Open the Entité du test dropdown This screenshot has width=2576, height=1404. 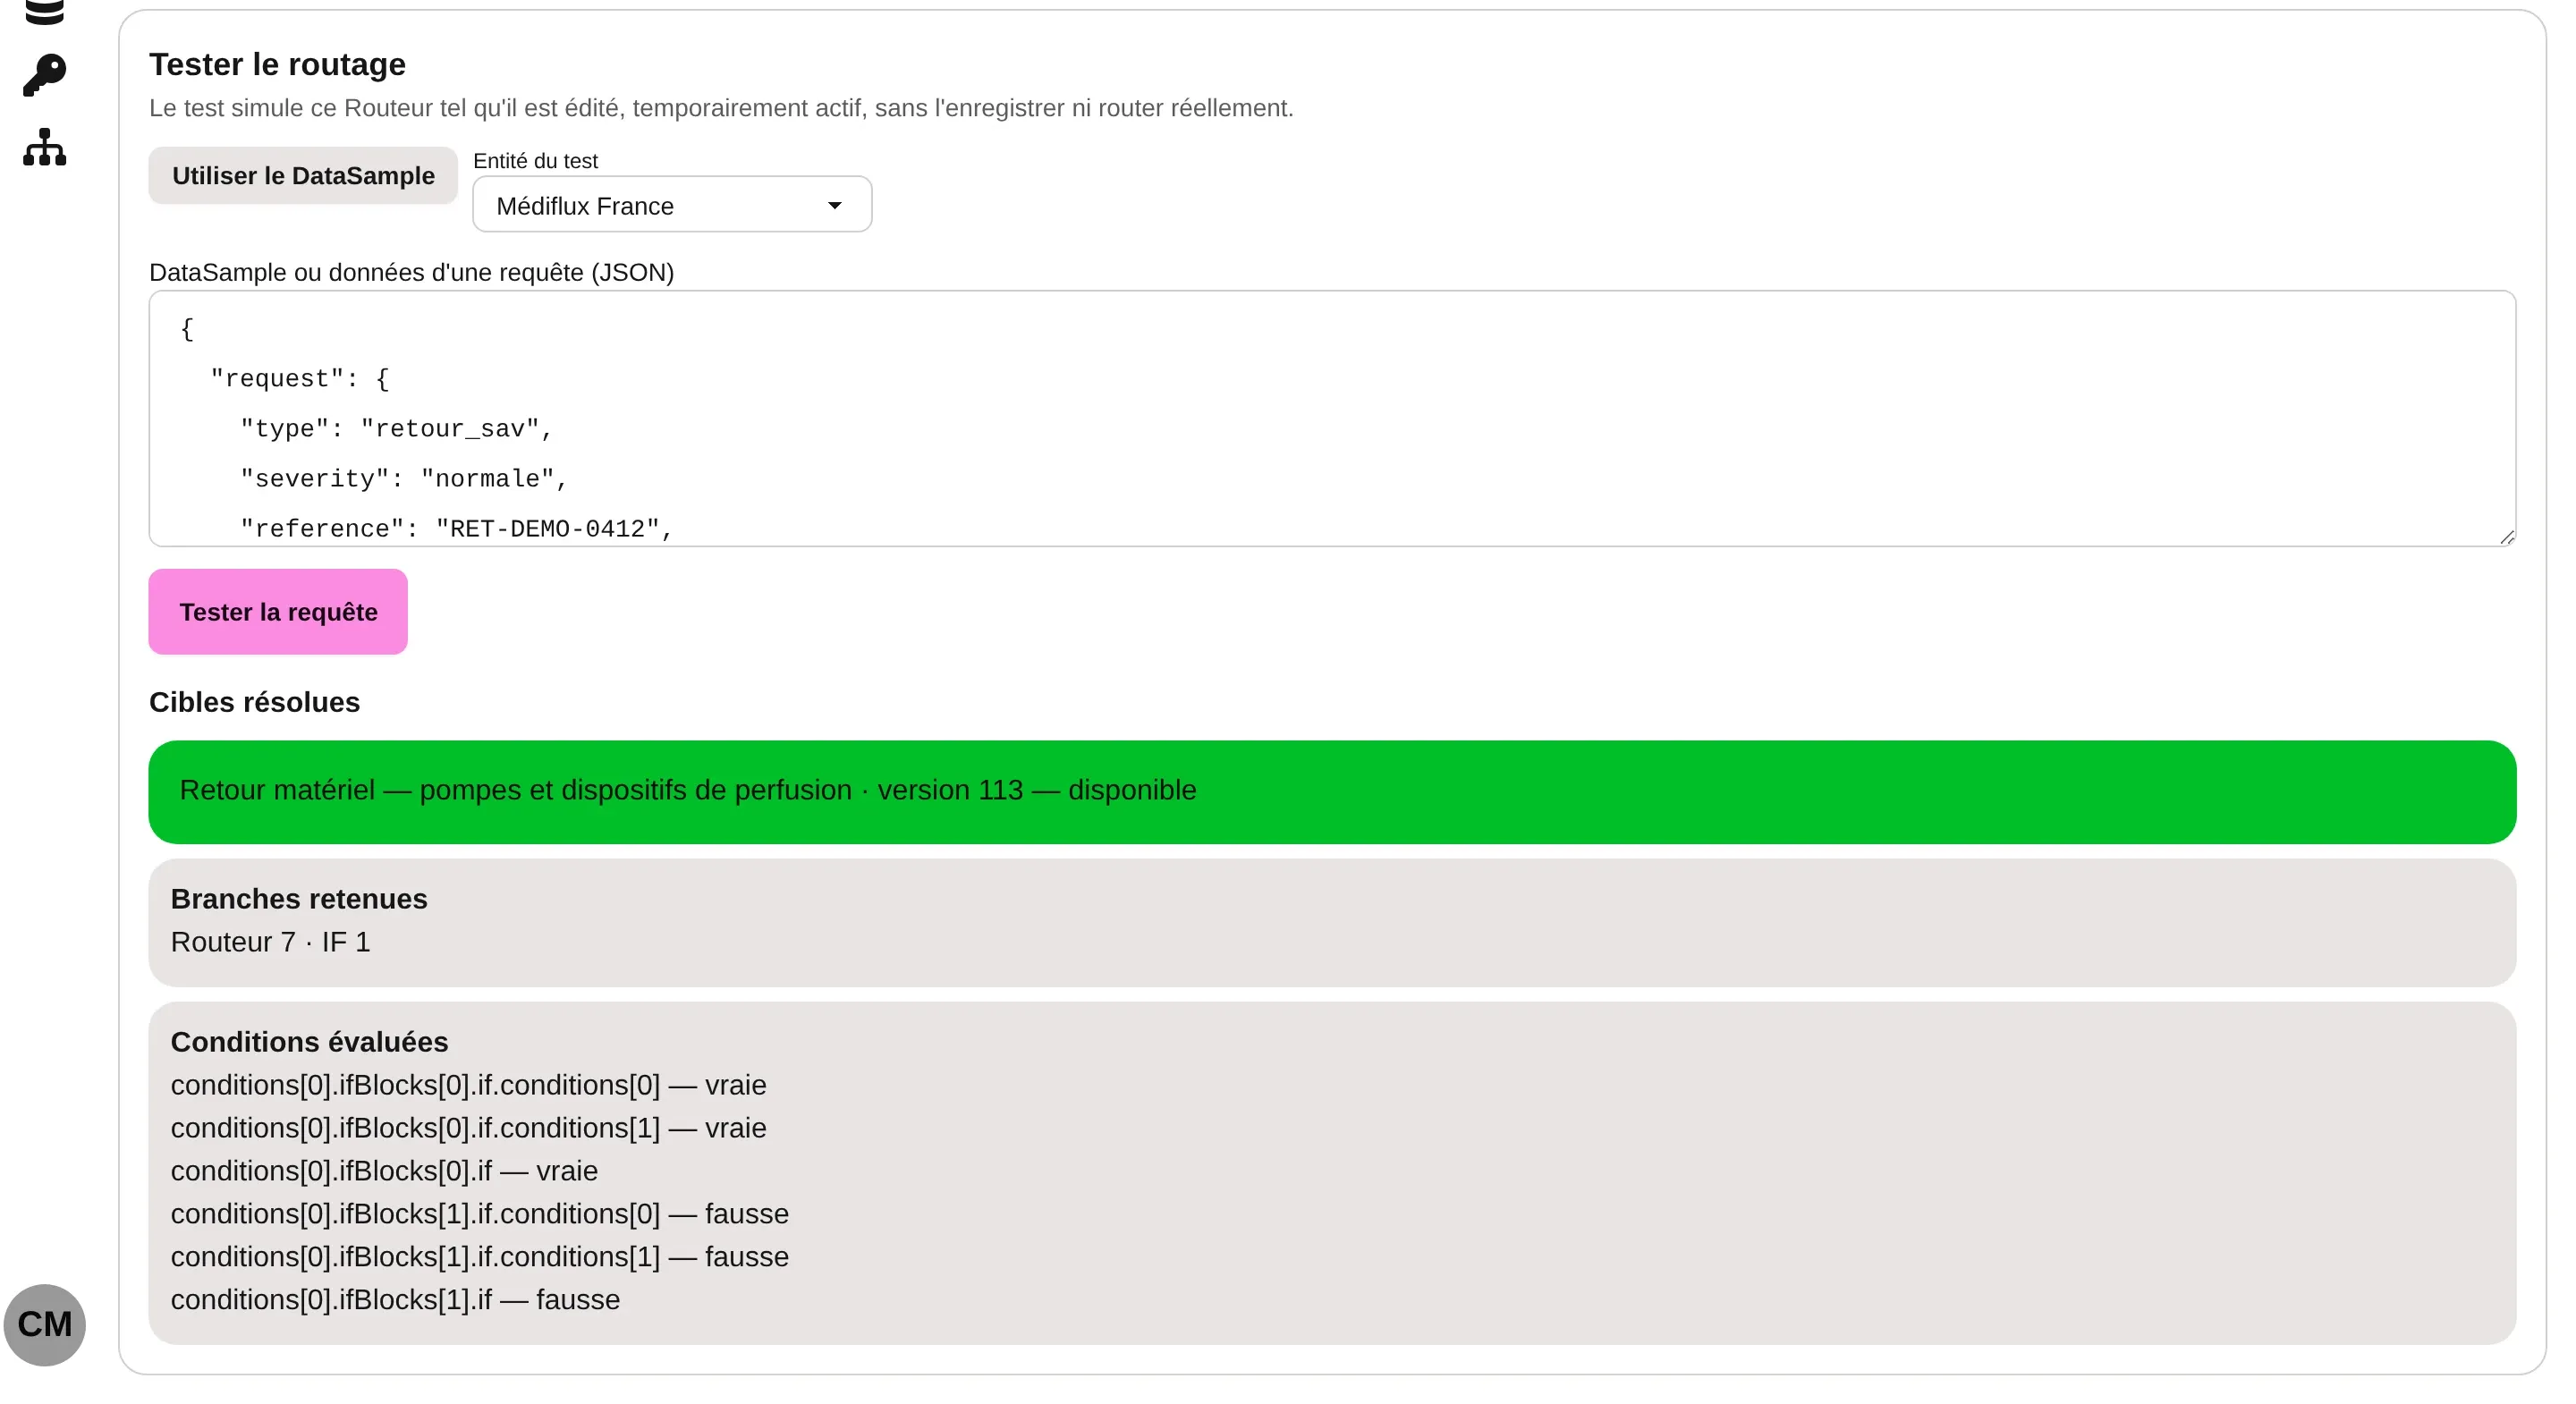[x=672, y=205]
